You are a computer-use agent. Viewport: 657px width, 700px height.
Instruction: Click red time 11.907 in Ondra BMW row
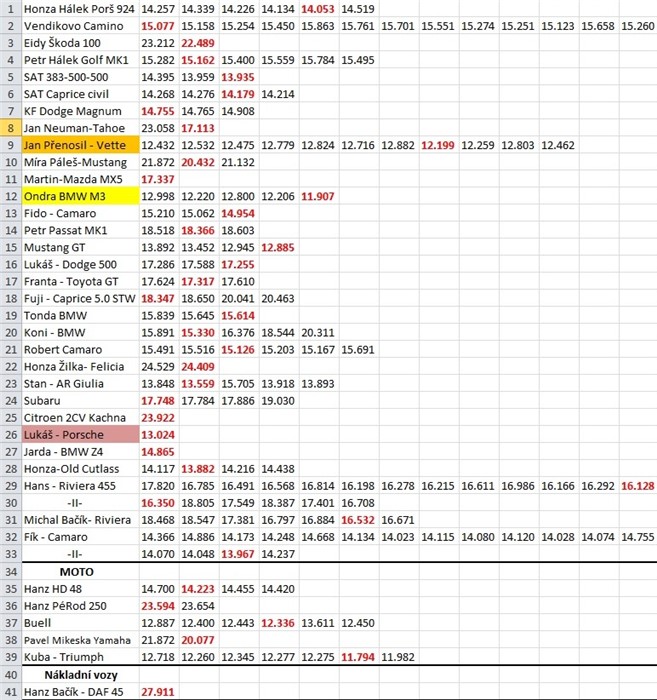(318, 196)
